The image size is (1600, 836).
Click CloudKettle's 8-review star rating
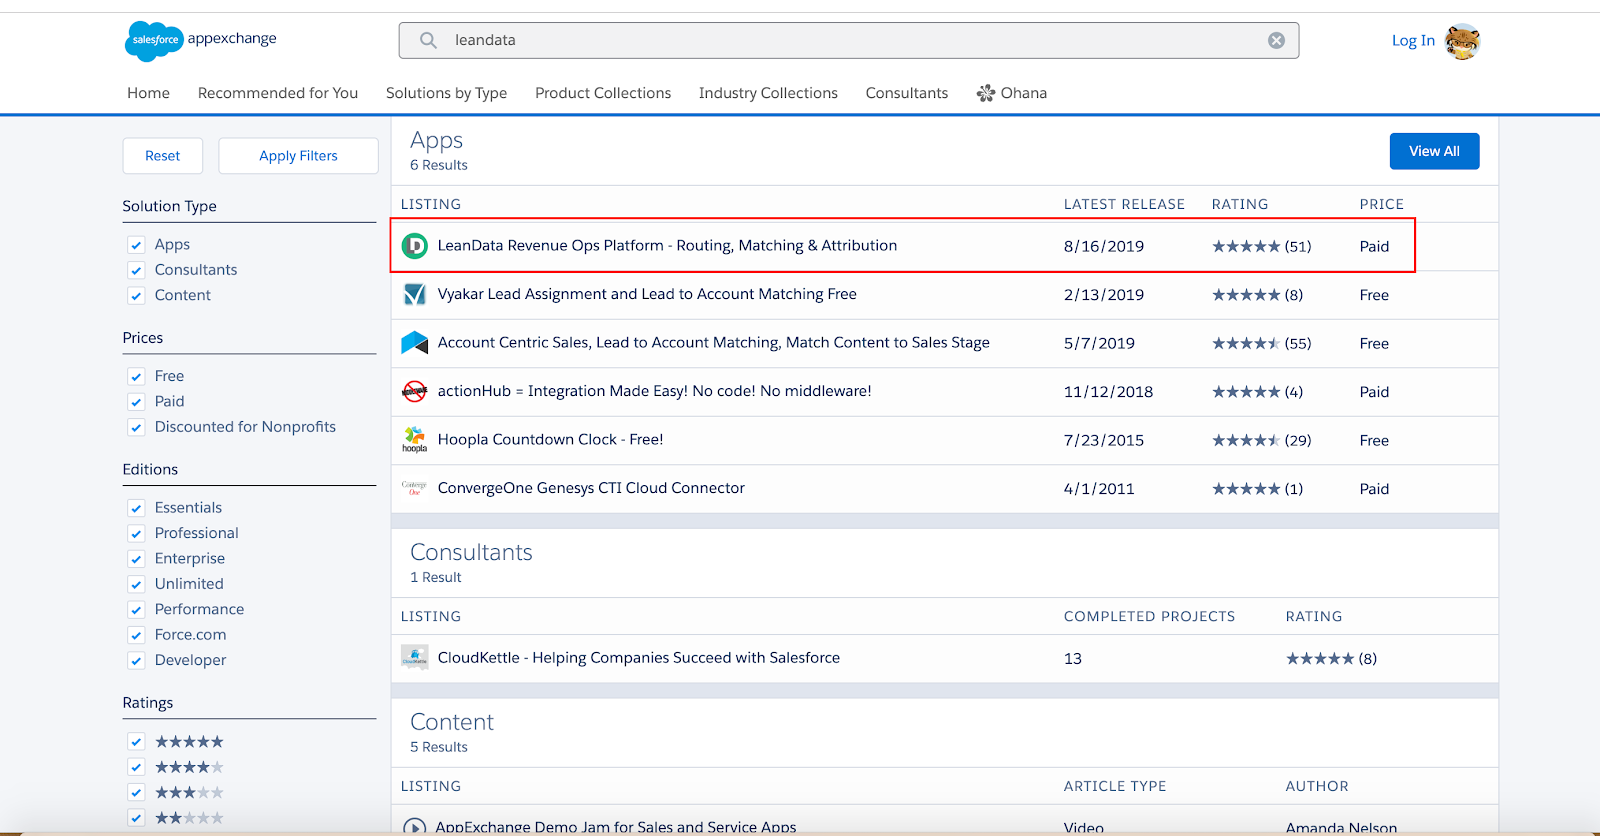(1331, 658)
